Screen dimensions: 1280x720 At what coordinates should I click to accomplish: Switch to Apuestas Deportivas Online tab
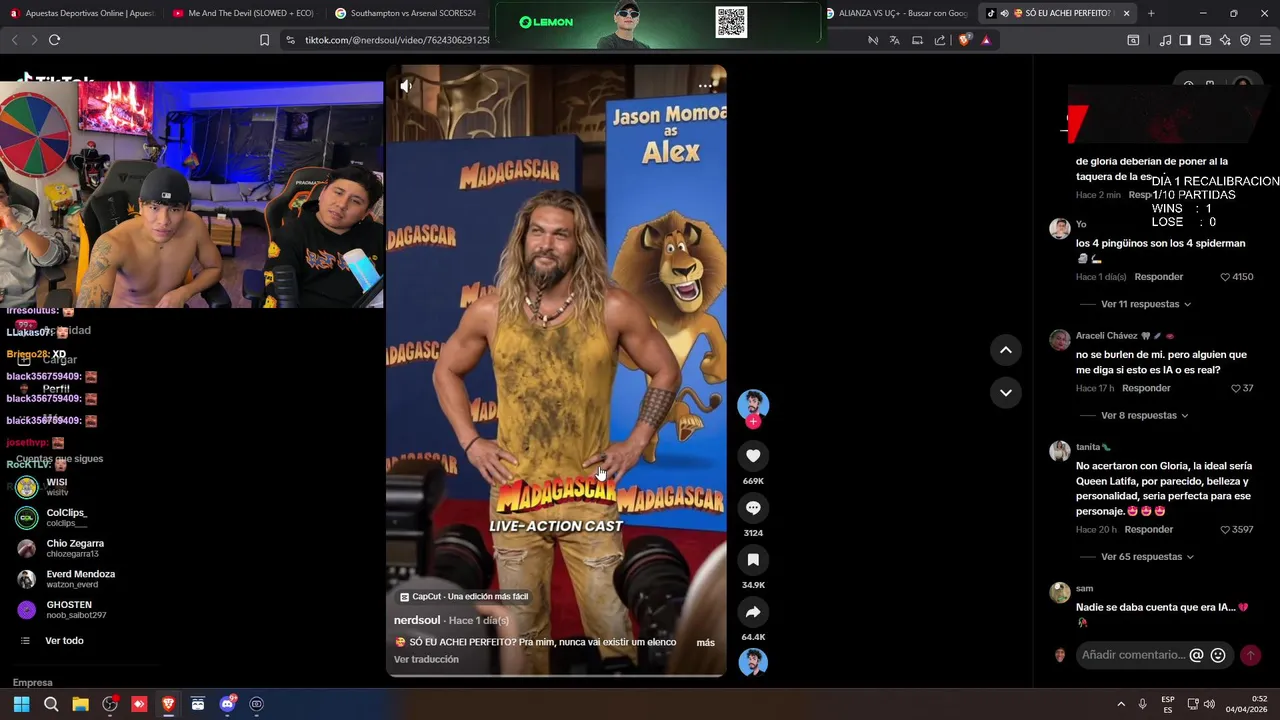(82, 13)
